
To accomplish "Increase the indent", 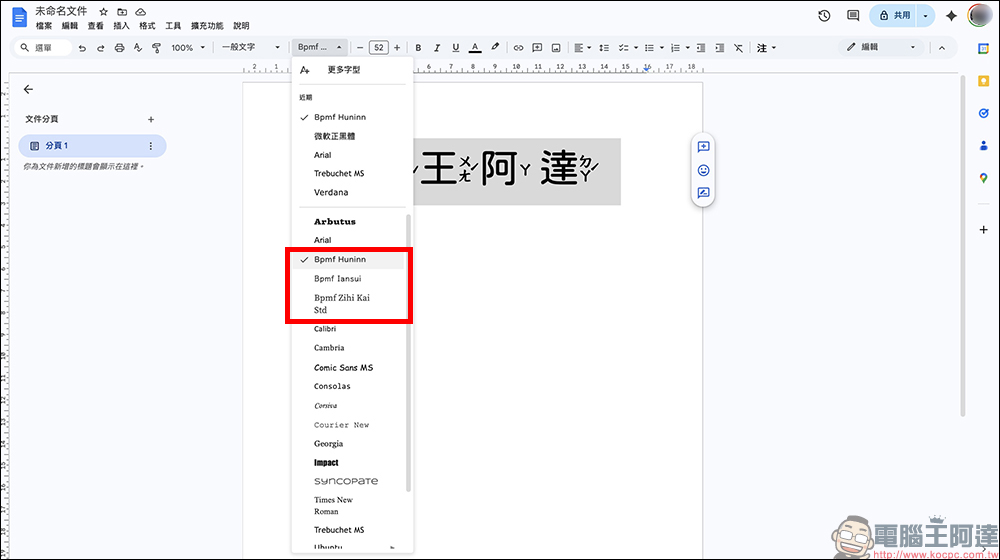I will tap(719, 48).
